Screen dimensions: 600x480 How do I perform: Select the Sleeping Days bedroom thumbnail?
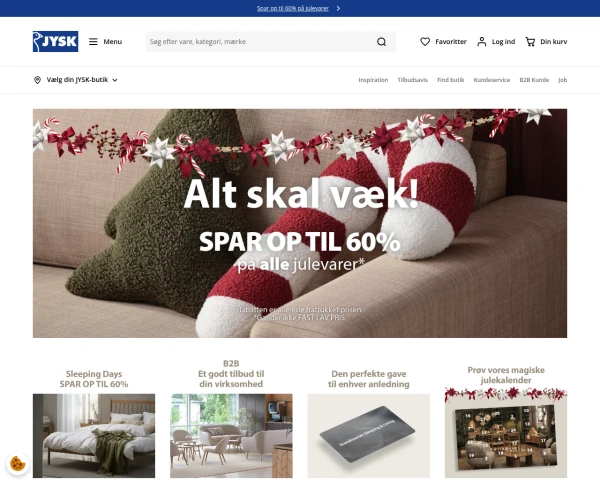coord(94,436)
